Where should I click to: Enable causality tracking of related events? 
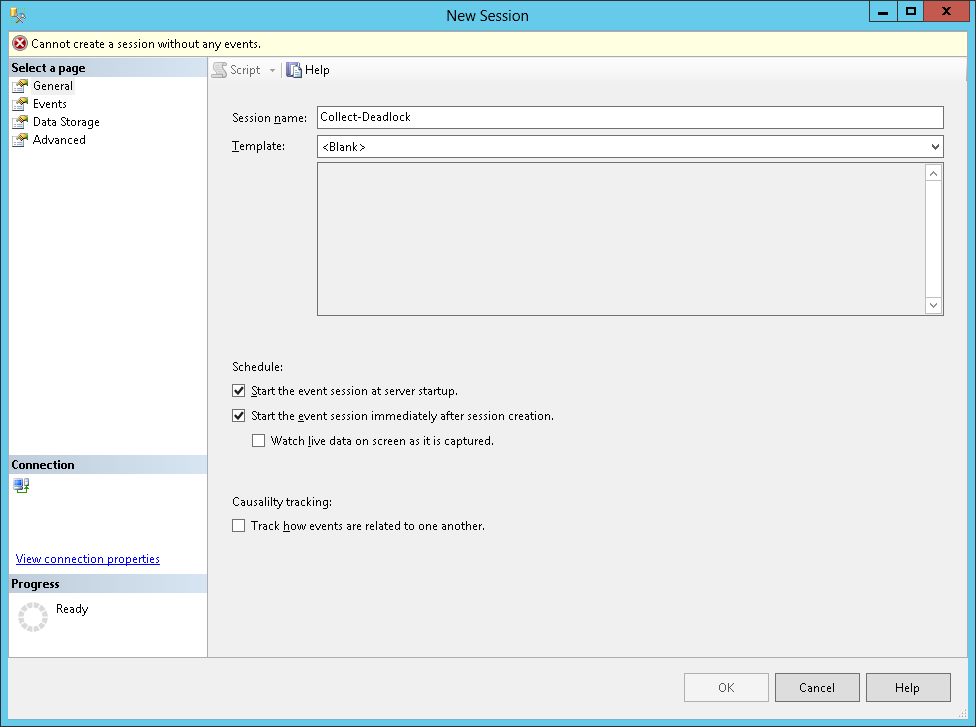coord(238,525)
